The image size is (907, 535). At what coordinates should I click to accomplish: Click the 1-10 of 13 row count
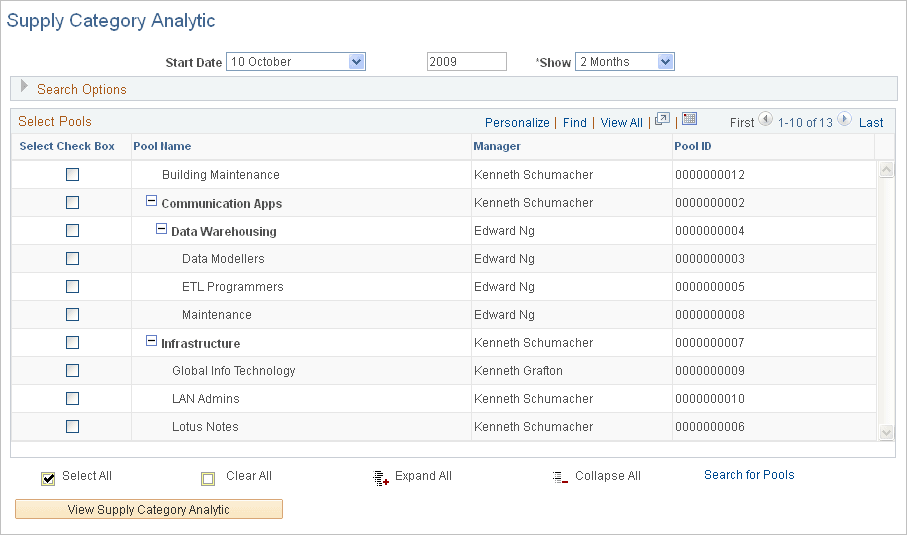tap(805, 123)
